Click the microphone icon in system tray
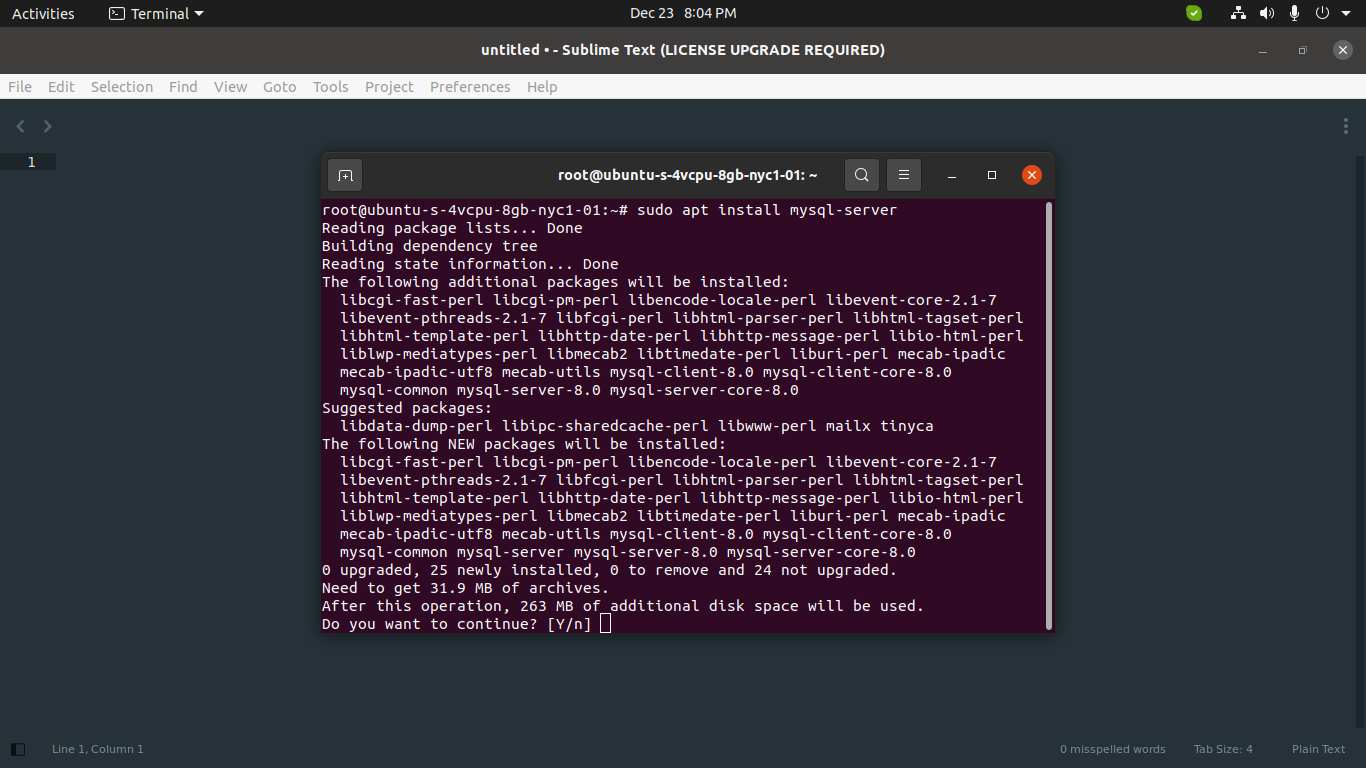1366x768 pixels. 1294,13
